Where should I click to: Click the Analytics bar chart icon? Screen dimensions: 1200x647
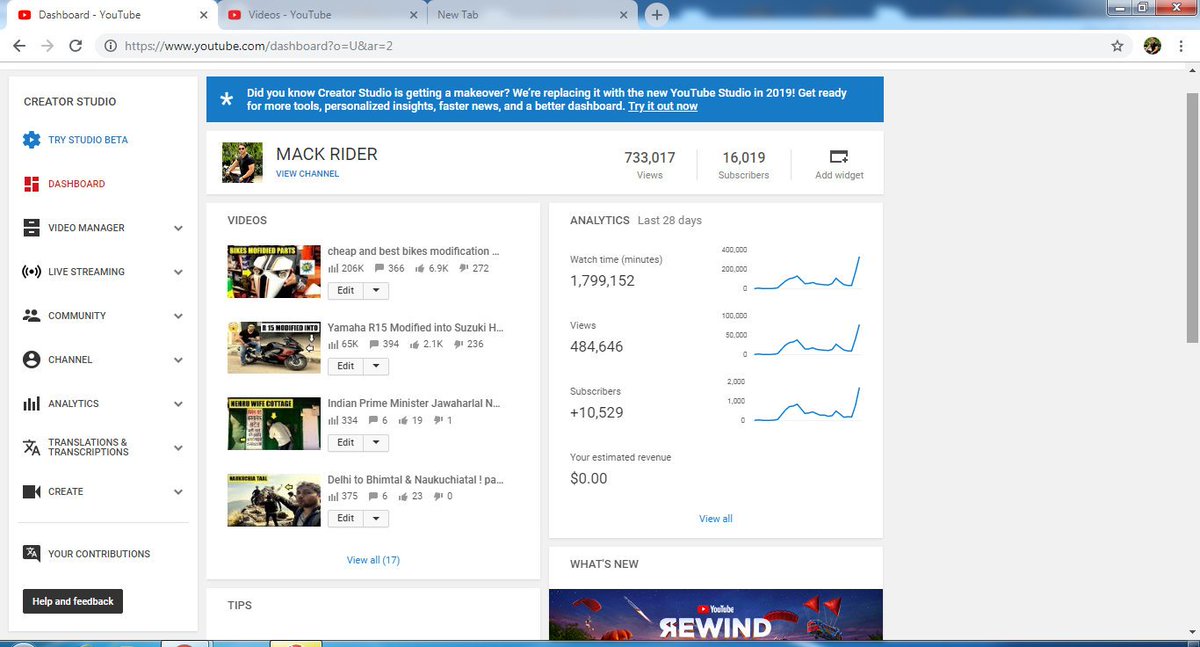tap(31, 404)
